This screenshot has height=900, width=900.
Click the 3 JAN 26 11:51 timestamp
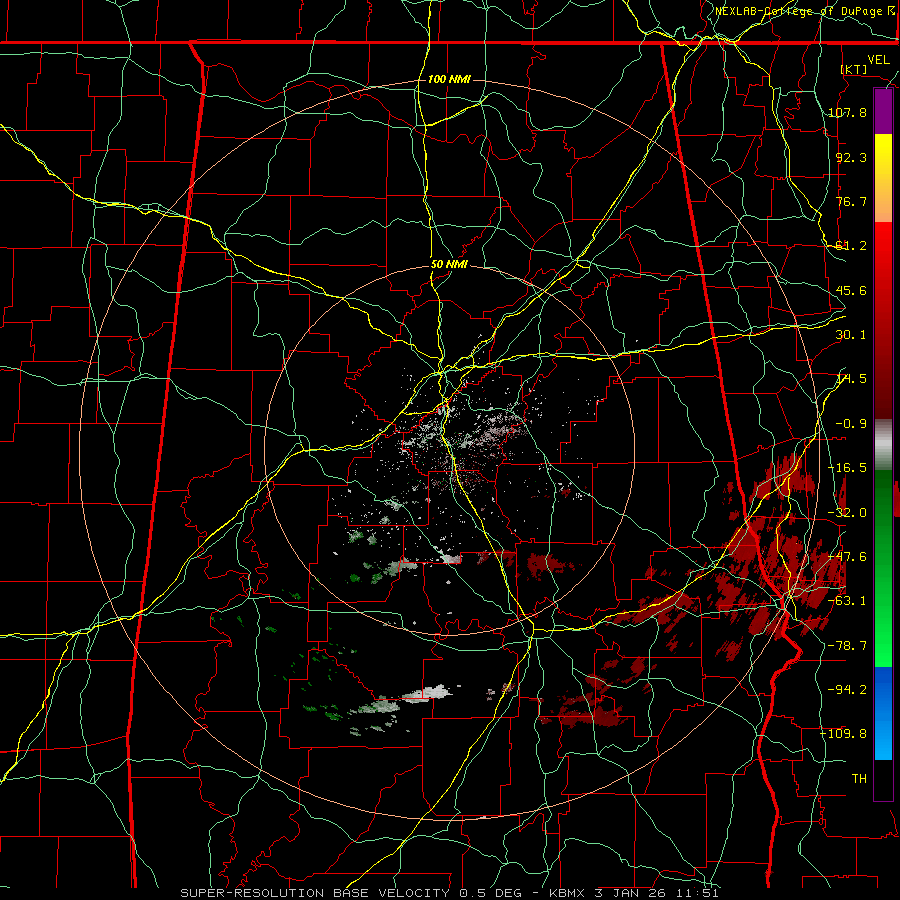pyautogui.click(x=657, y=893)
